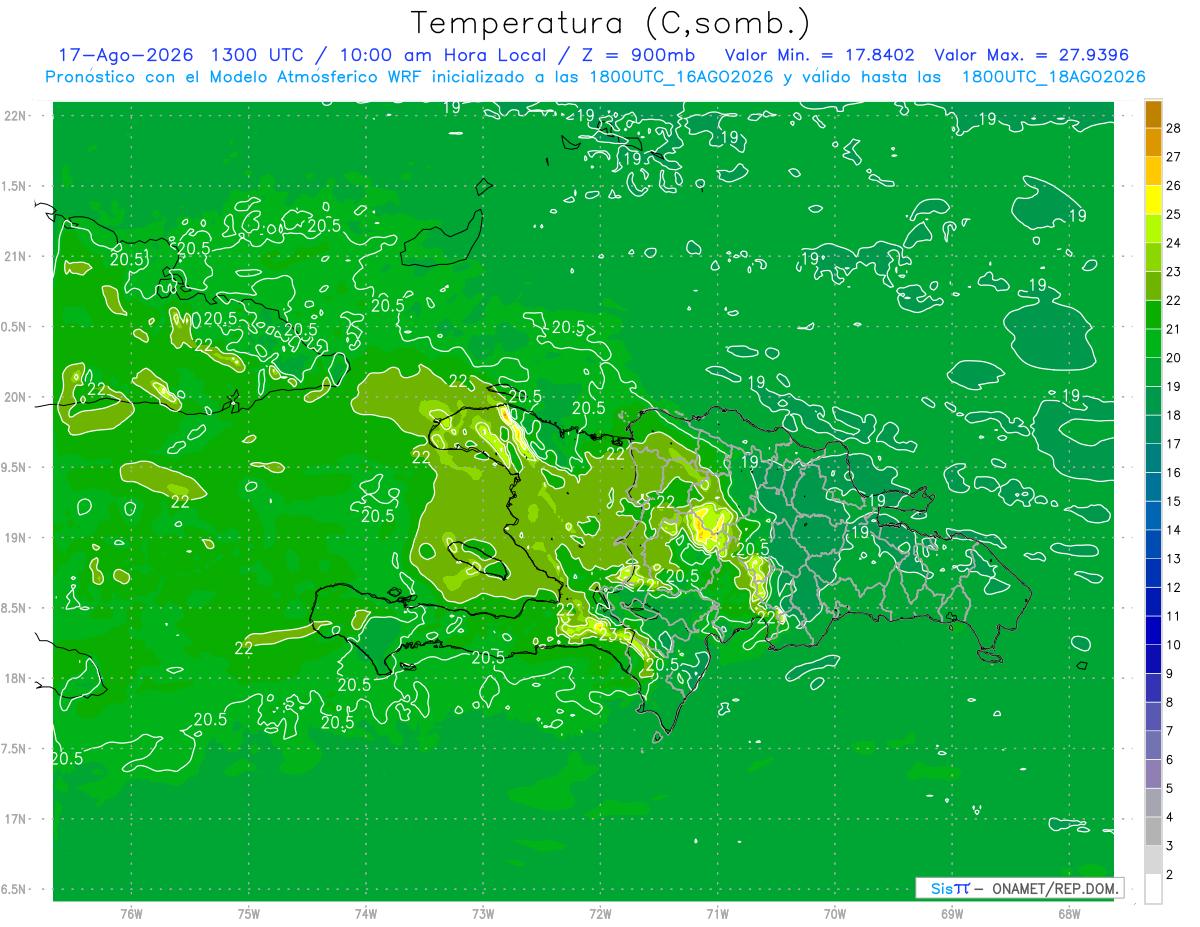Click the deep blue swatch between 10 and 11

pos(1153,631)
